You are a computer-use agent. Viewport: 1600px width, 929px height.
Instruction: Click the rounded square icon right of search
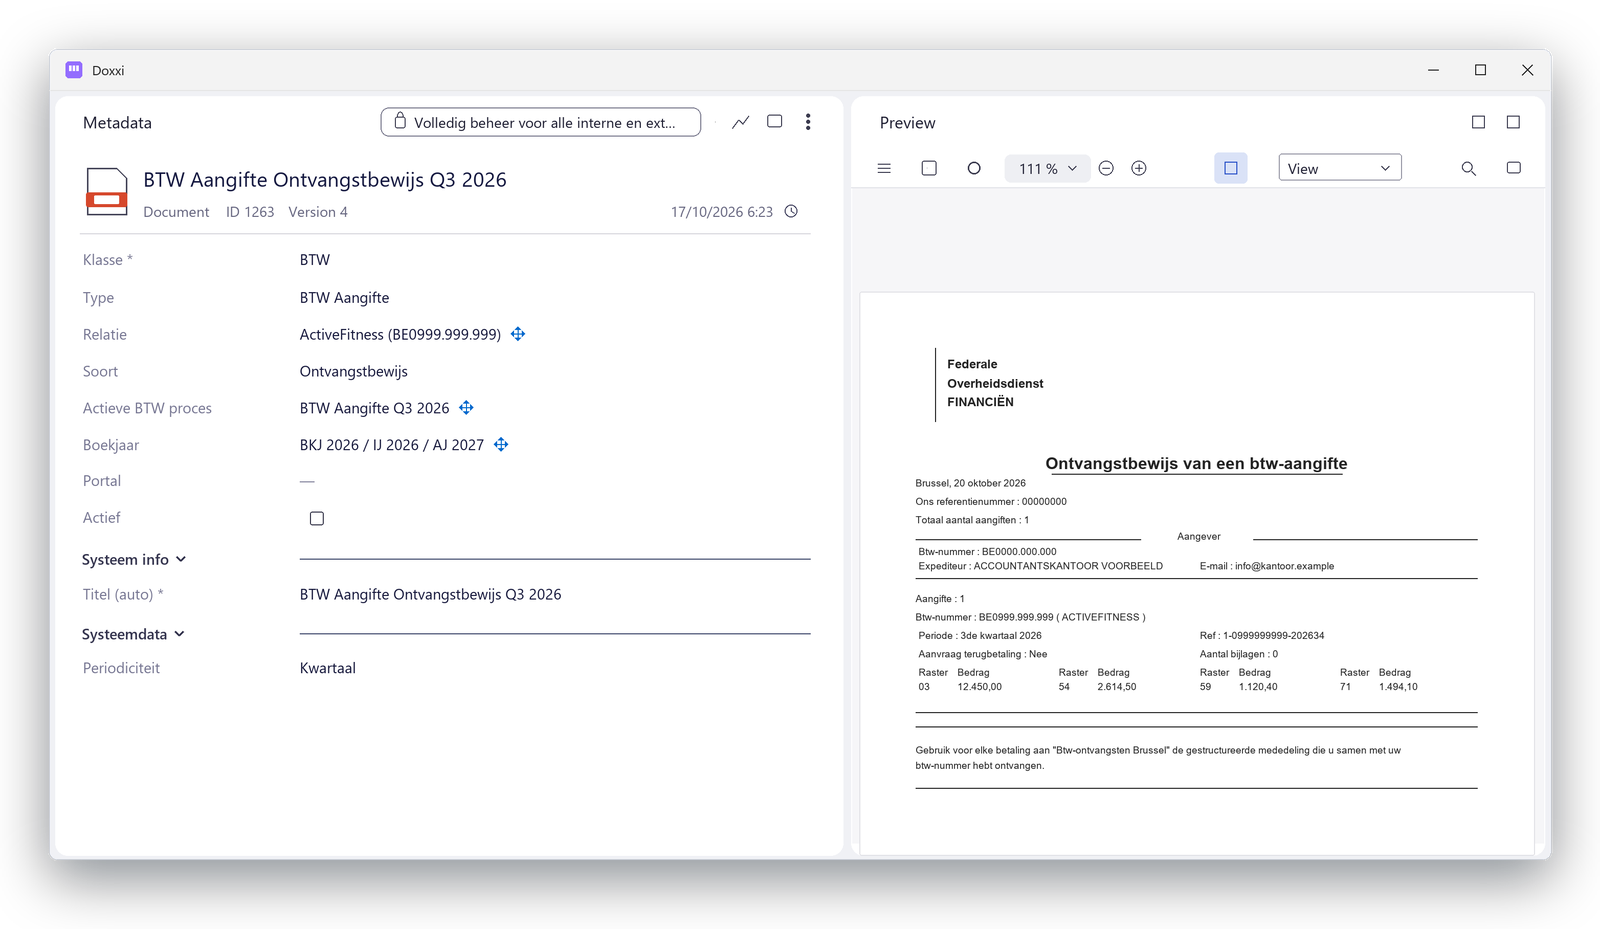coord(1514,168)
